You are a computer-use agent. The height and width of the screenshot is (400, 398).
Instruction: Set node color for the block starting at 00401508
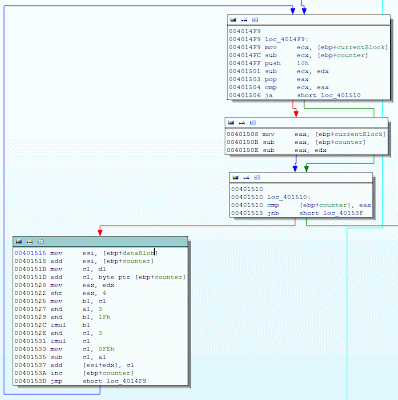pyautogui.click(x=231, y=123)
